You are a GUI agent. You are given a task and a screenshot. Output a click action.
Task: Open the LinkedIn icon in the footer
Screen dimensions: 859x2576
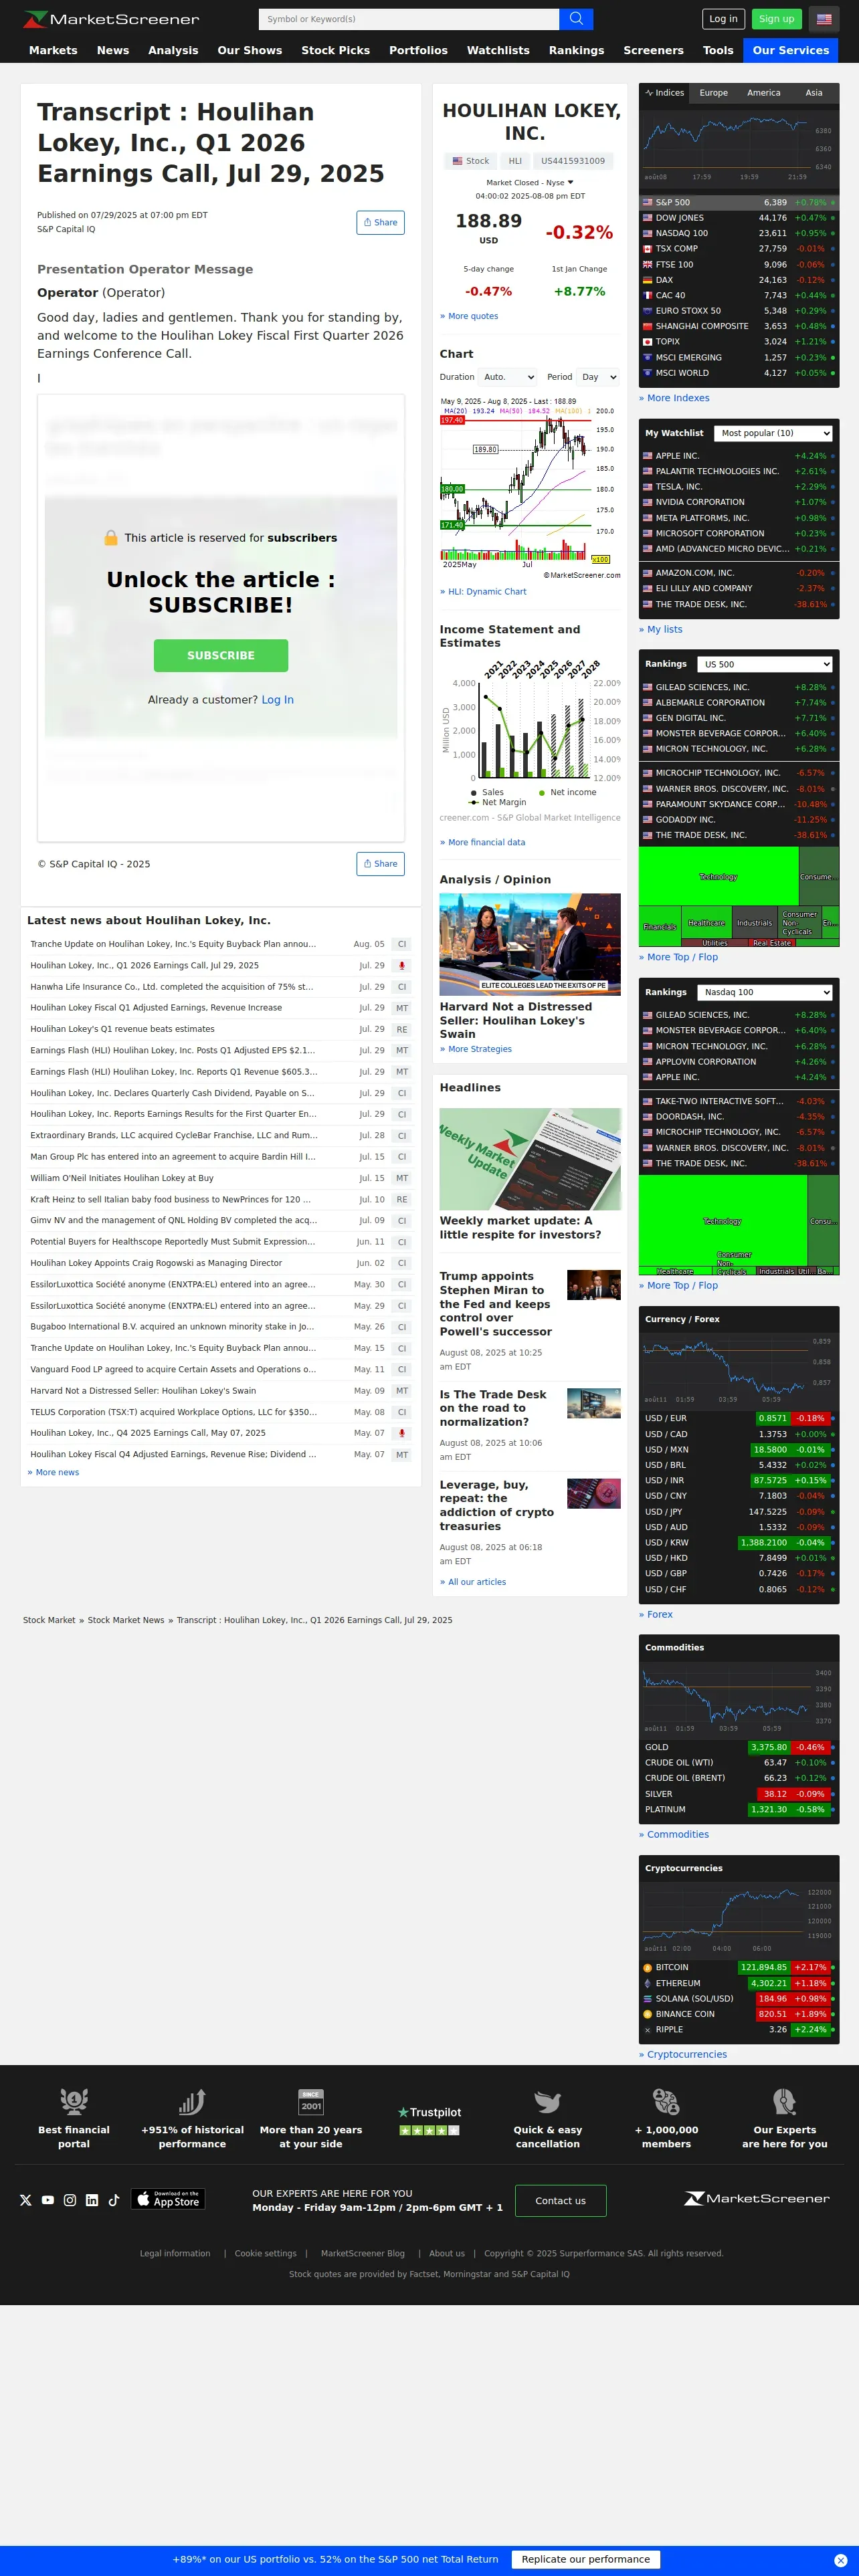[x=92, y=2200]
